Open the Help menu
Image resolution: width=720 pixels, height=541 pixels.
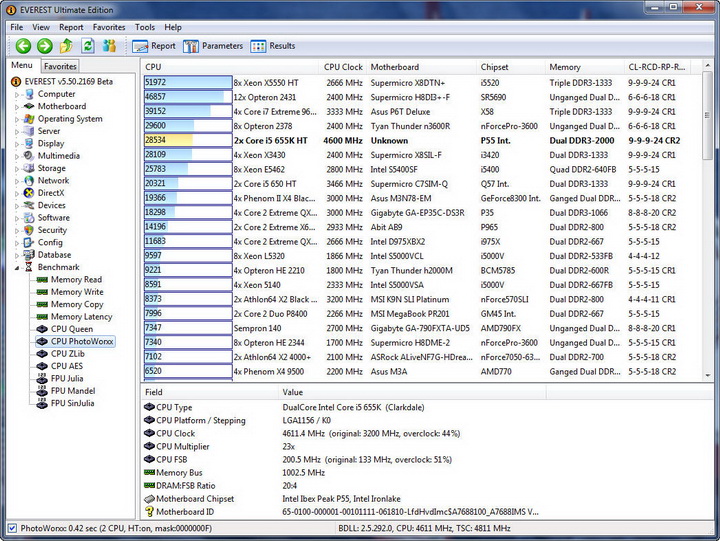click(173, 28)
